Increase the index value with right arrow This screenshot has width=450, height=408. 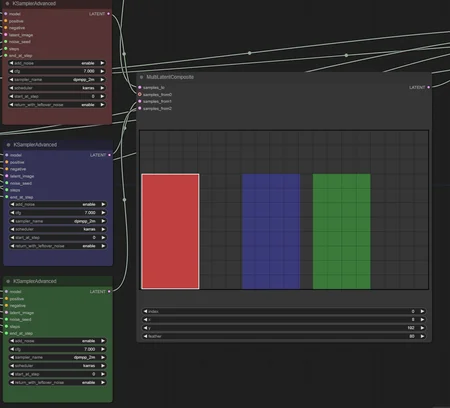422,311
